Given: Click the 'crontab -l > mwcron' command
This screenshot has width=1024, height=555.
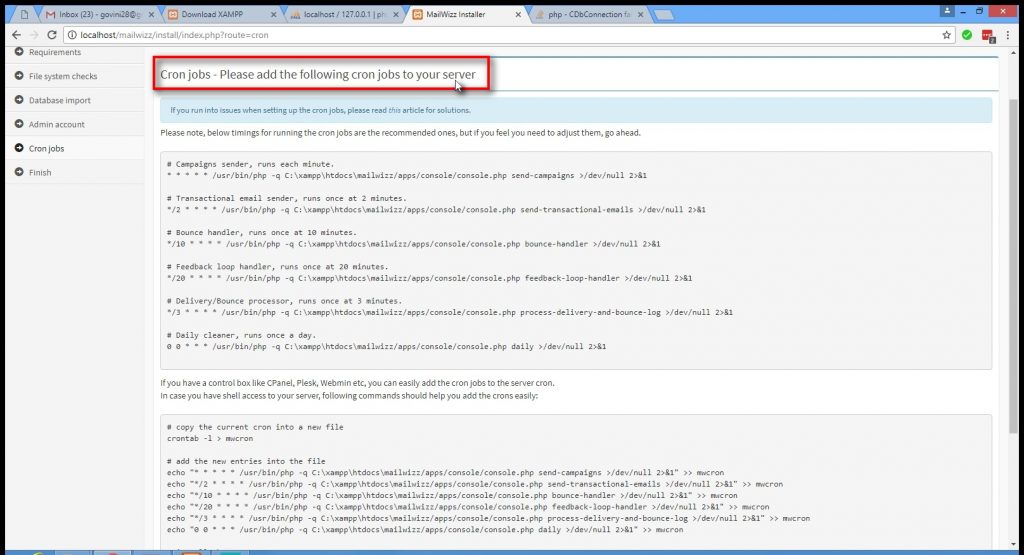Looking at the screenshot, I should click(x=210, y=439).
